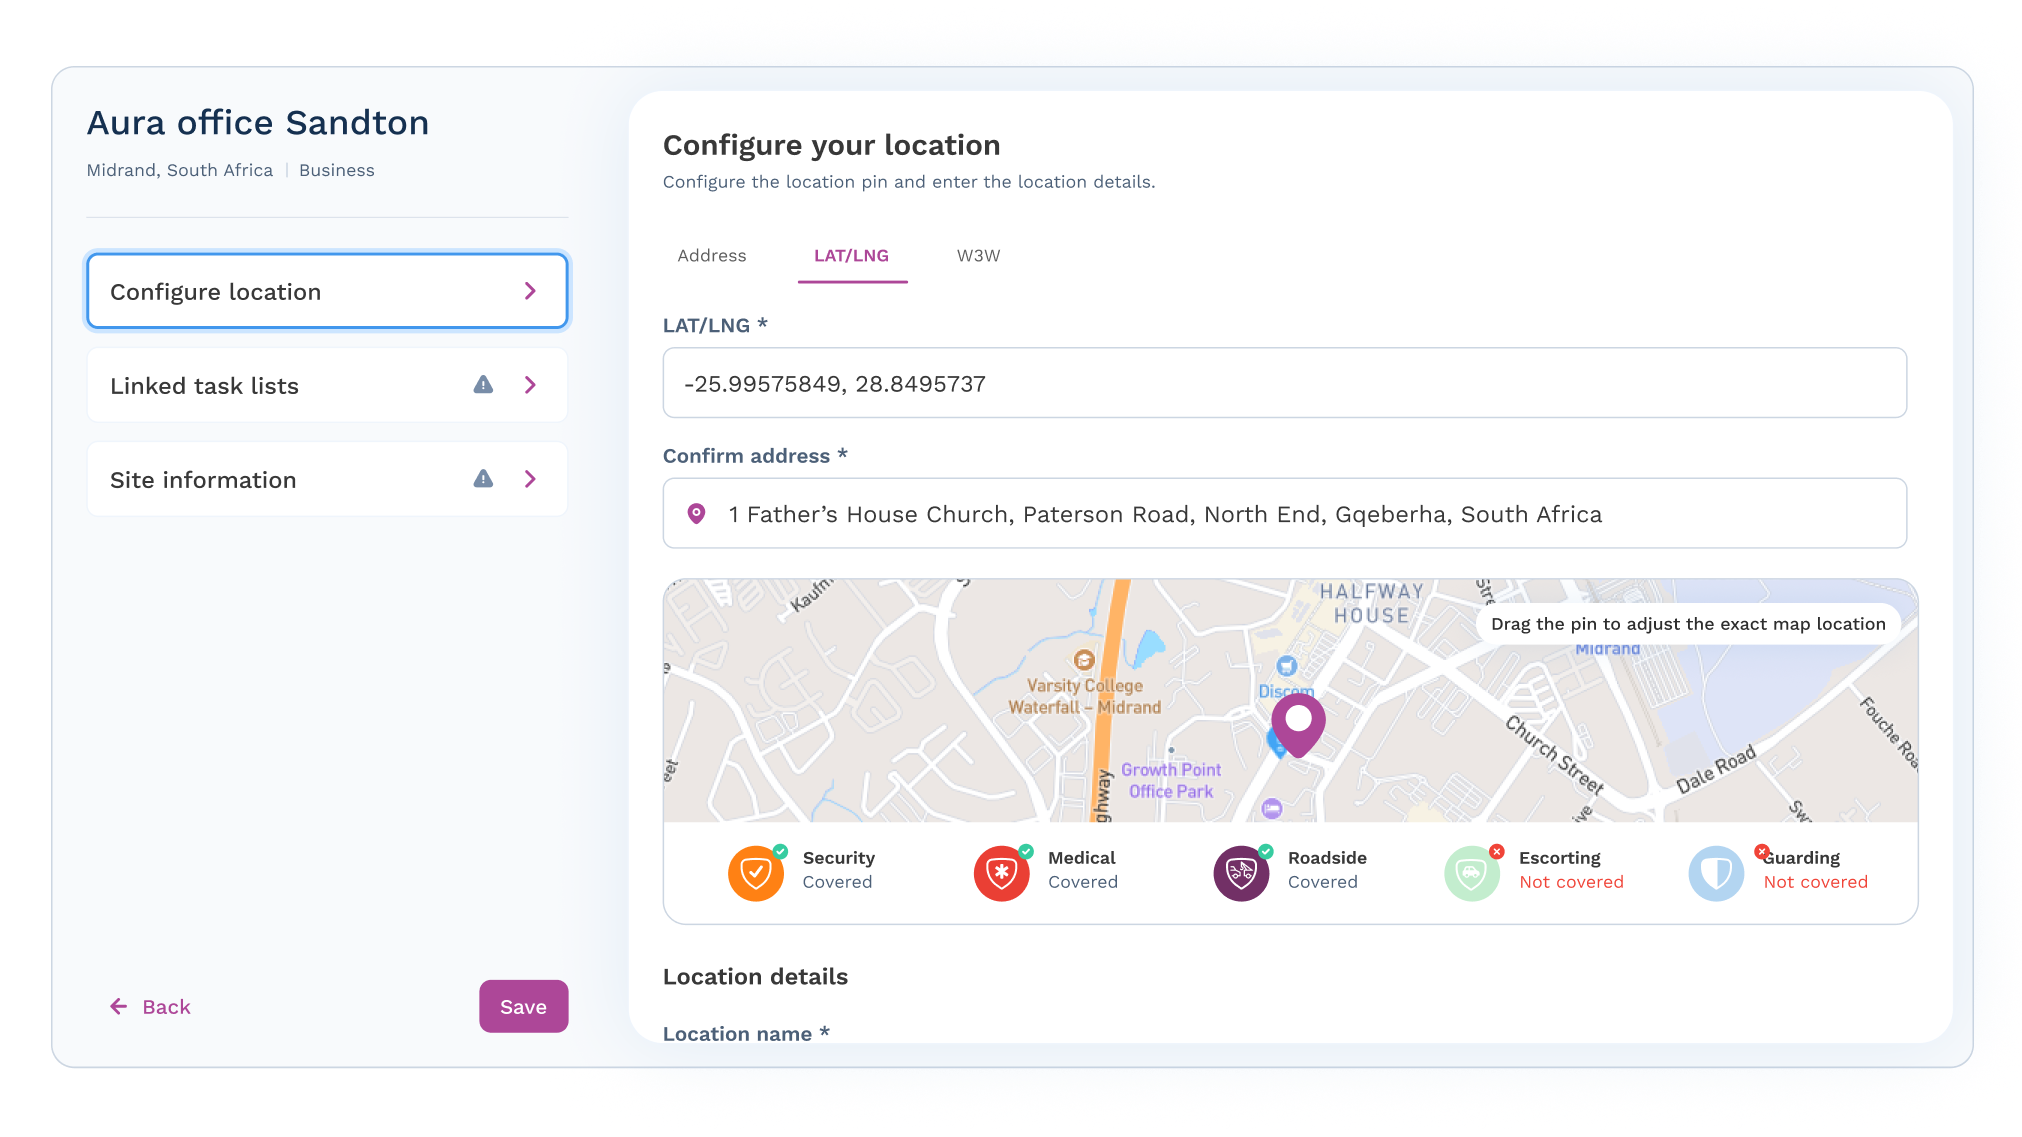Click the red Medical coverage icon

click(x=1001, y=873)
